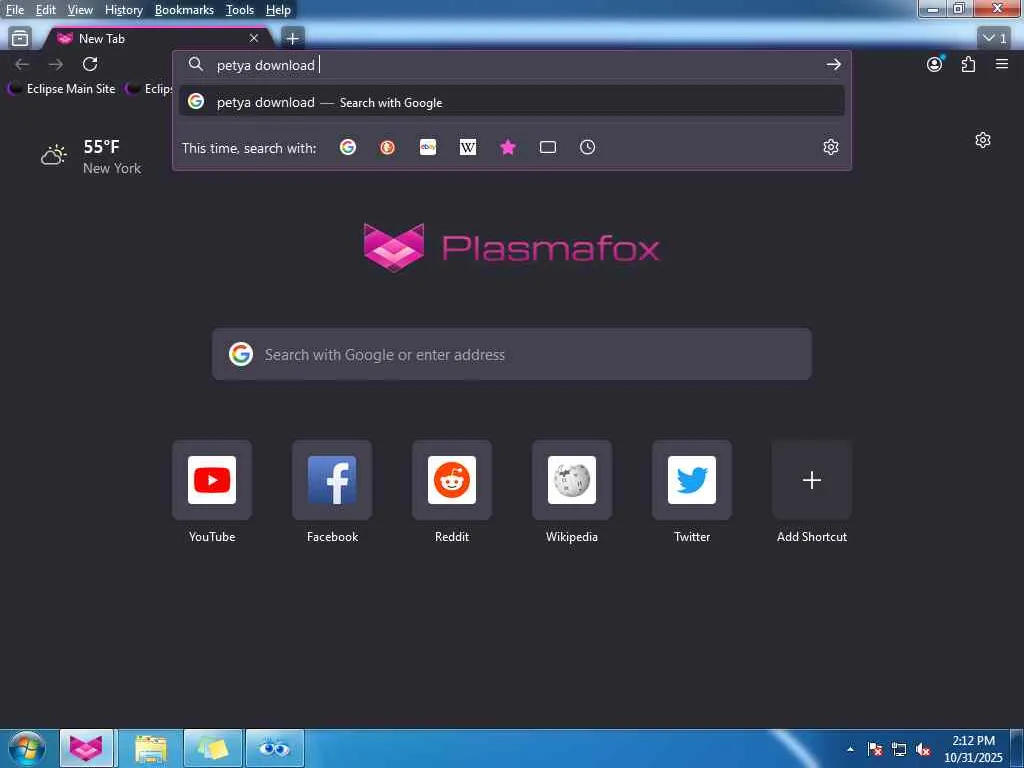Search this time with Google icon
The height and width of the screenshot is (768, 1024).
pos(347,148)
